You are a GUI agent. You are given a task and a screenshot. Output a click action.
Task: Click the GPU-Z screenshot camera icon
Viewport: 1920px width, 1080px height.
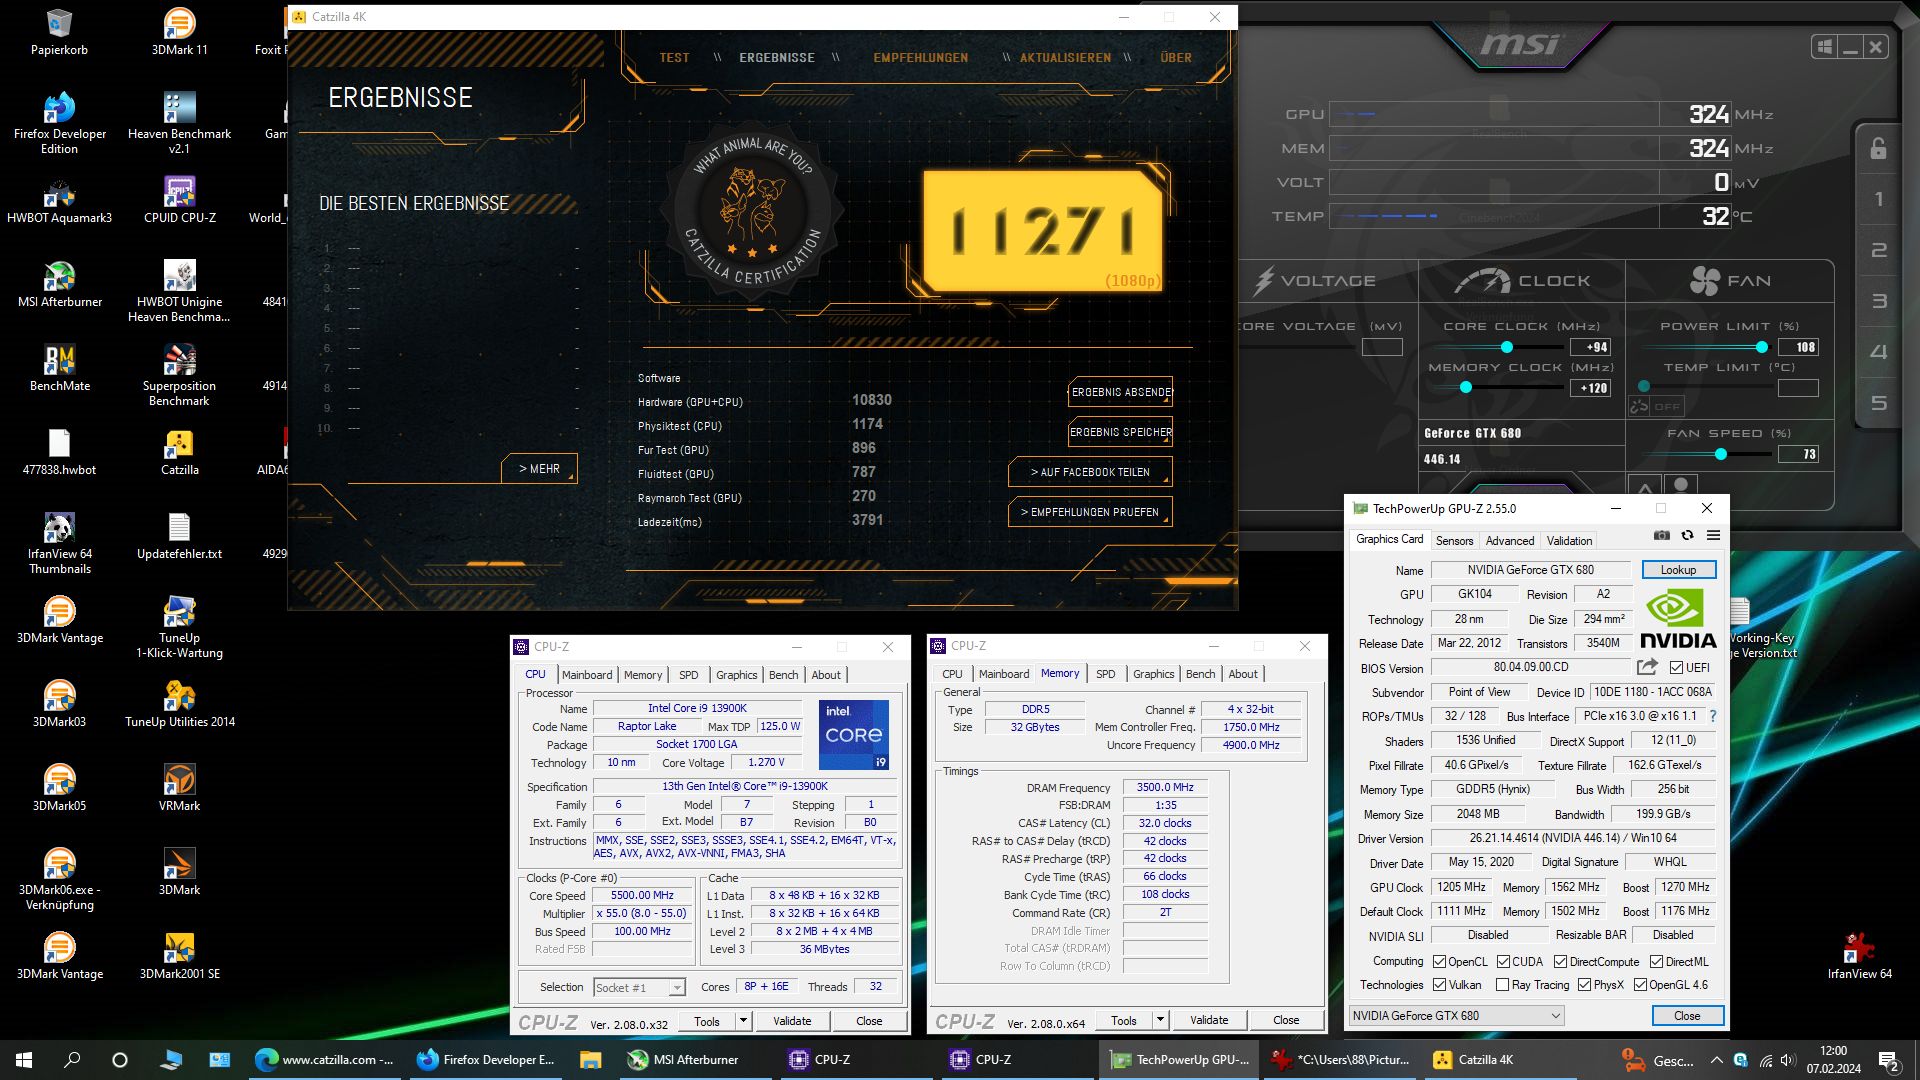click(1662, 536)
